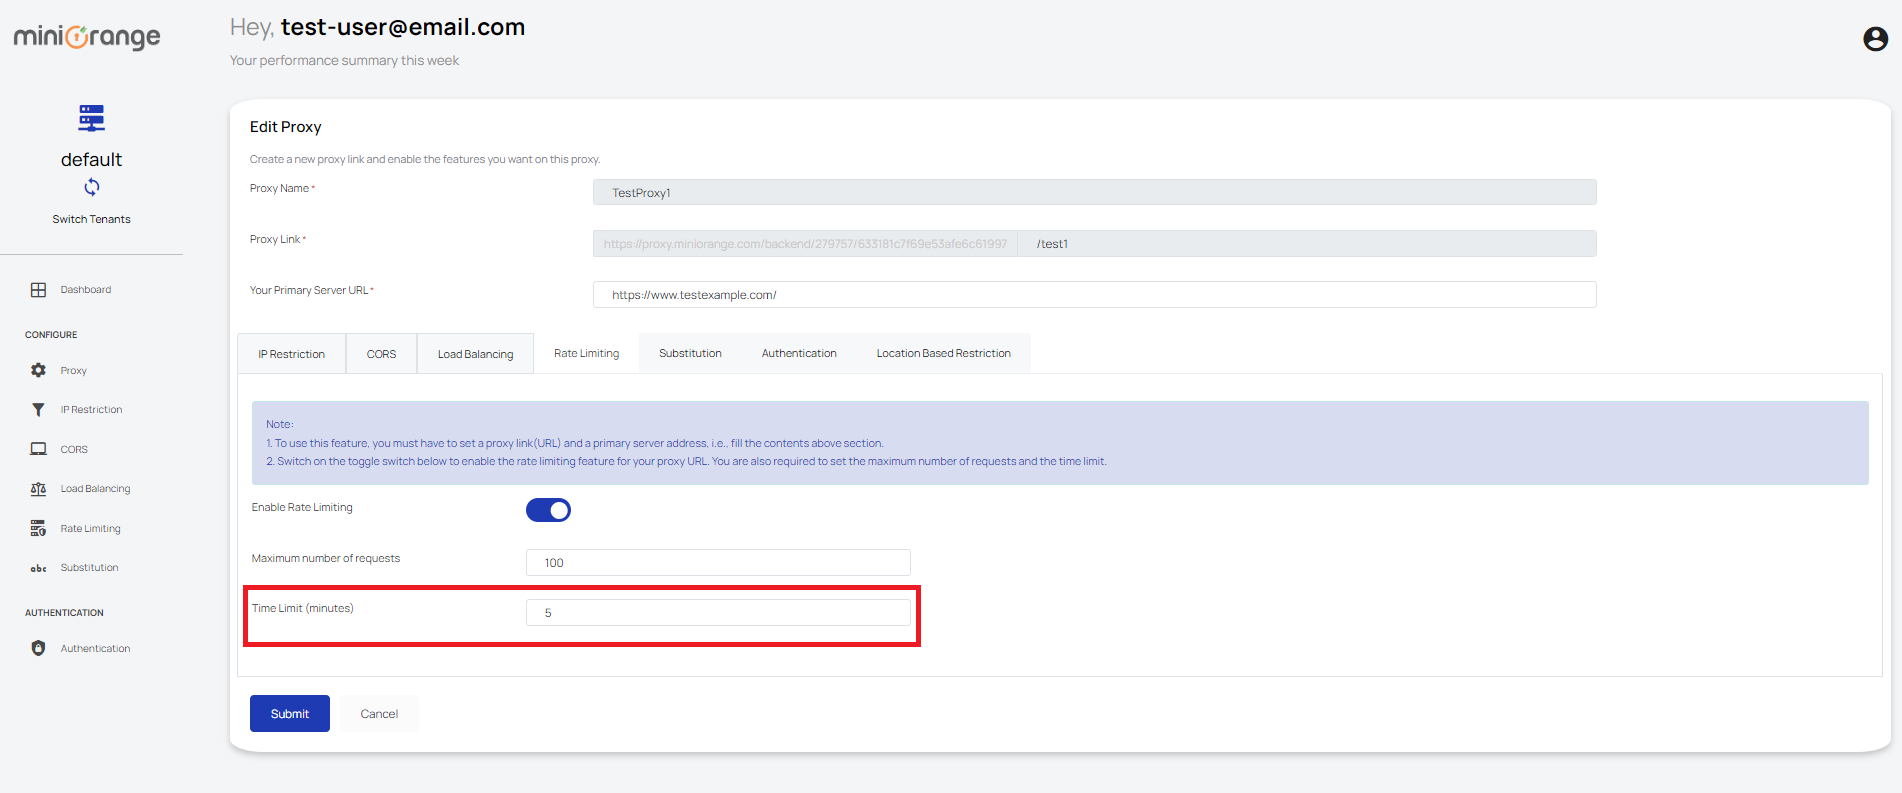
Task: Click the Time Limit minutes field
Action: click(x=718, y=612)
